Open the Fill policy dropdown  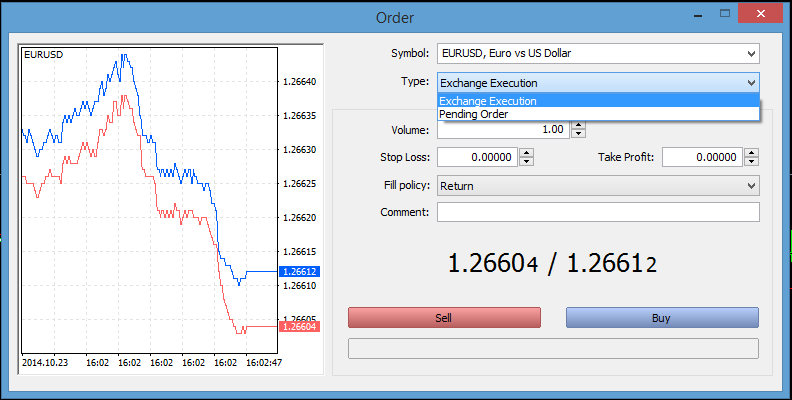pyautogui.click(x=598, y=186)
